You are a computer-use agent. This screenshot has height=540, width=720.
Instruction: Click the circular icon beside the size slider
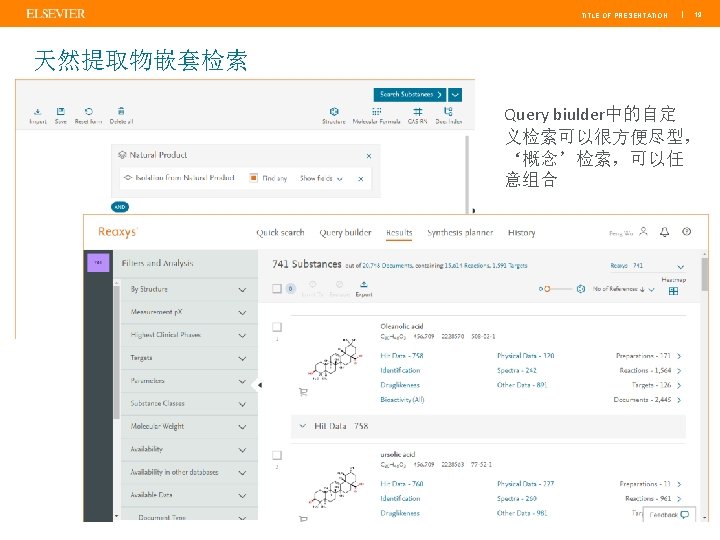tap(581, 289)
